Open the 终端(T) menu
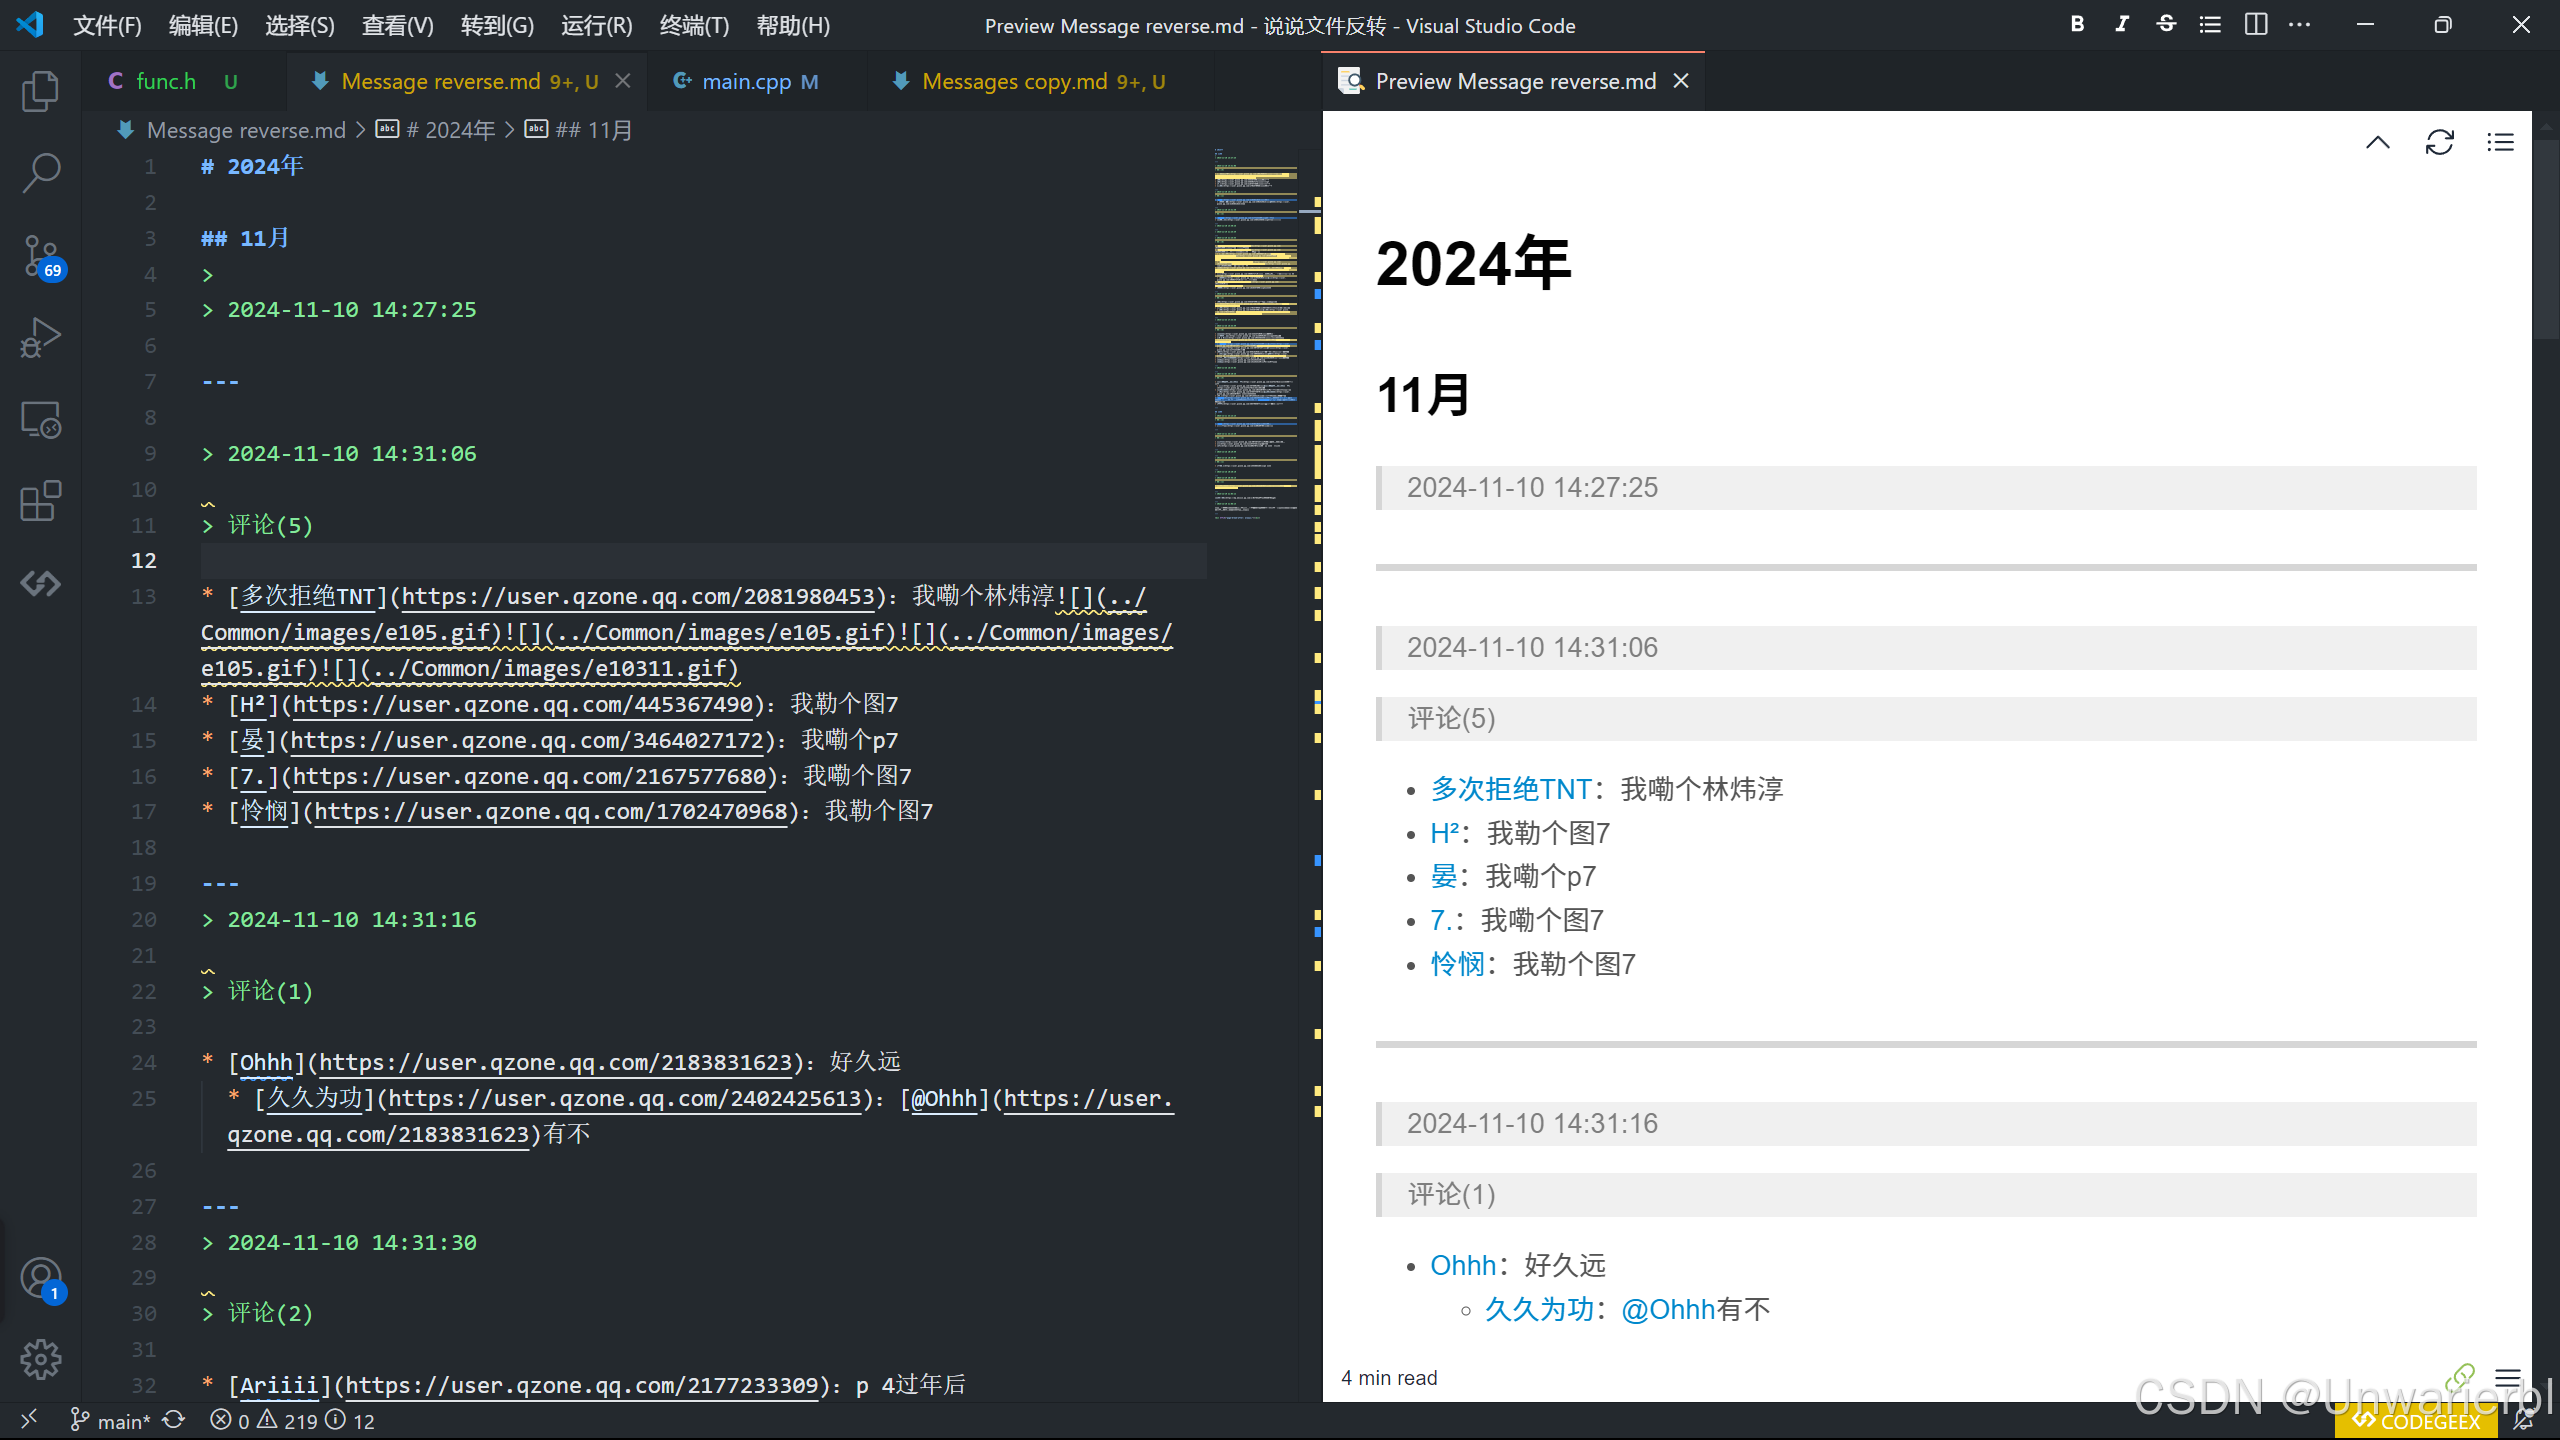This screenshot has height=1440, width=2560. tap(694, 26)
